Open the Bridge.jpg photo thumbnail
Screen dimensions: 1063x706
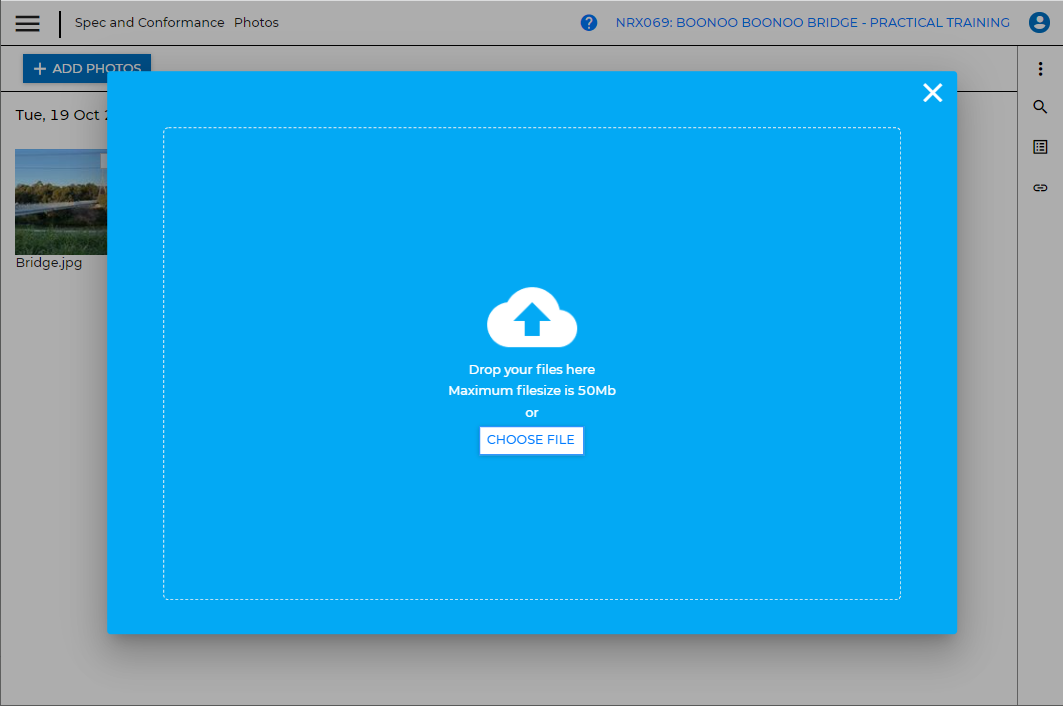pos(60,205)
